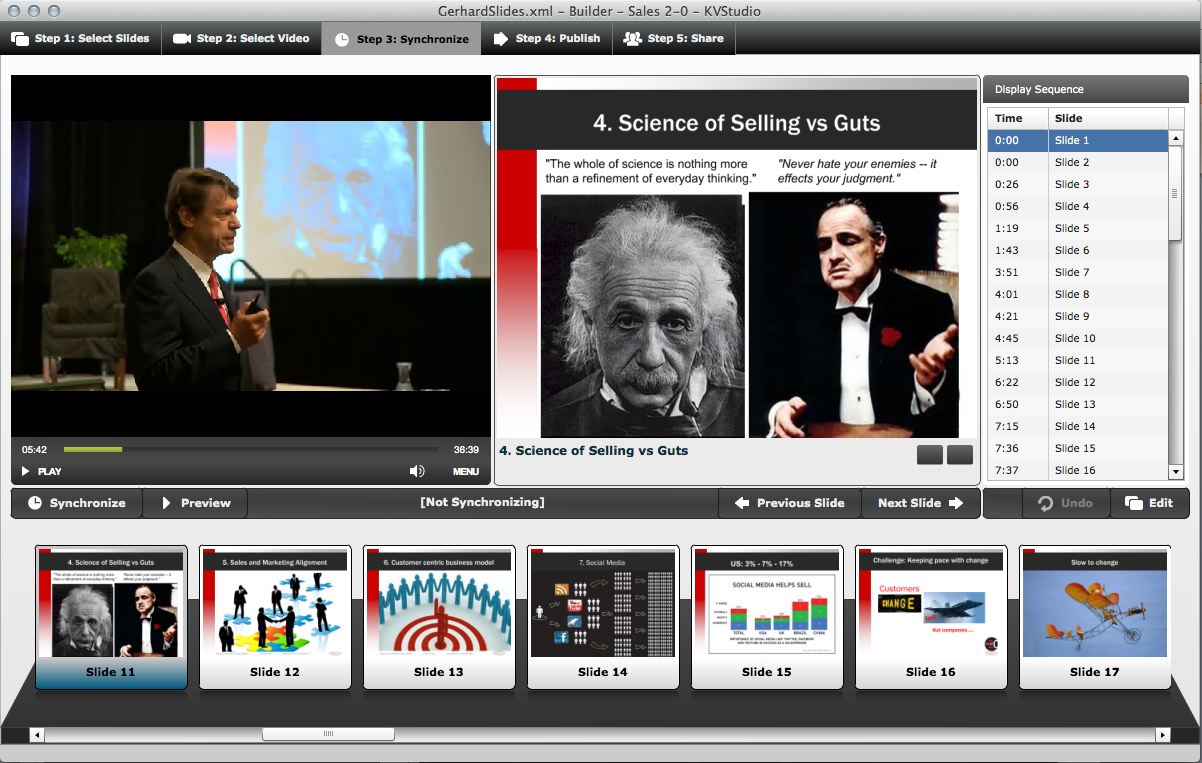
Task: Select the Slide 15 row at 7:36
Action: 1077,448
